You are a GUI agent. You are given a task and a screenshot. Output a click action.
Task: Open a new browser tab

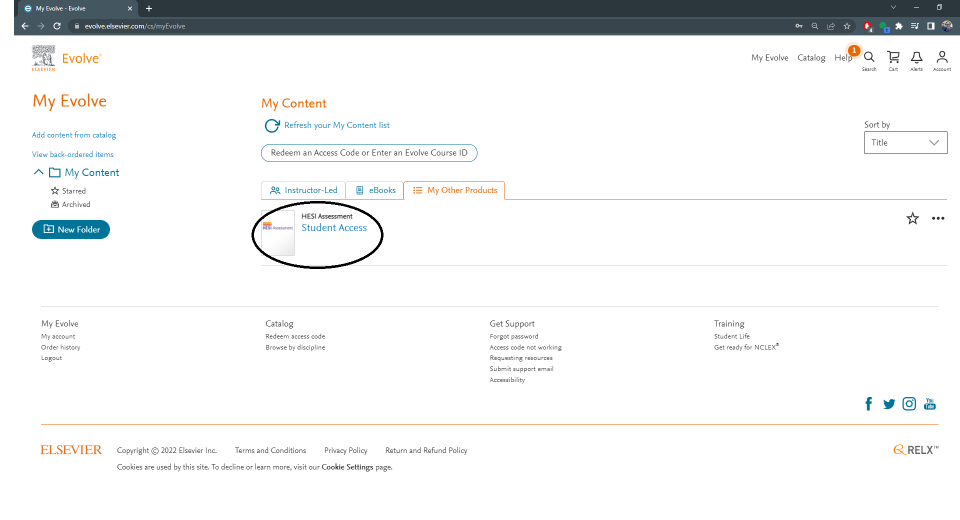(149, 9)
